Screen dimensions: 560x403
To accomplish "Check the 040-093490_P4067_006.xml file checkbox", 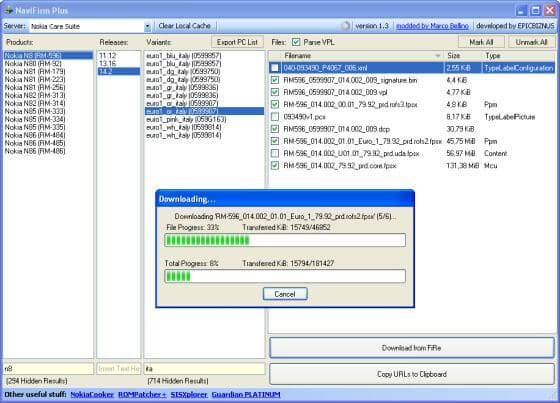I will [x=275, y=68].
